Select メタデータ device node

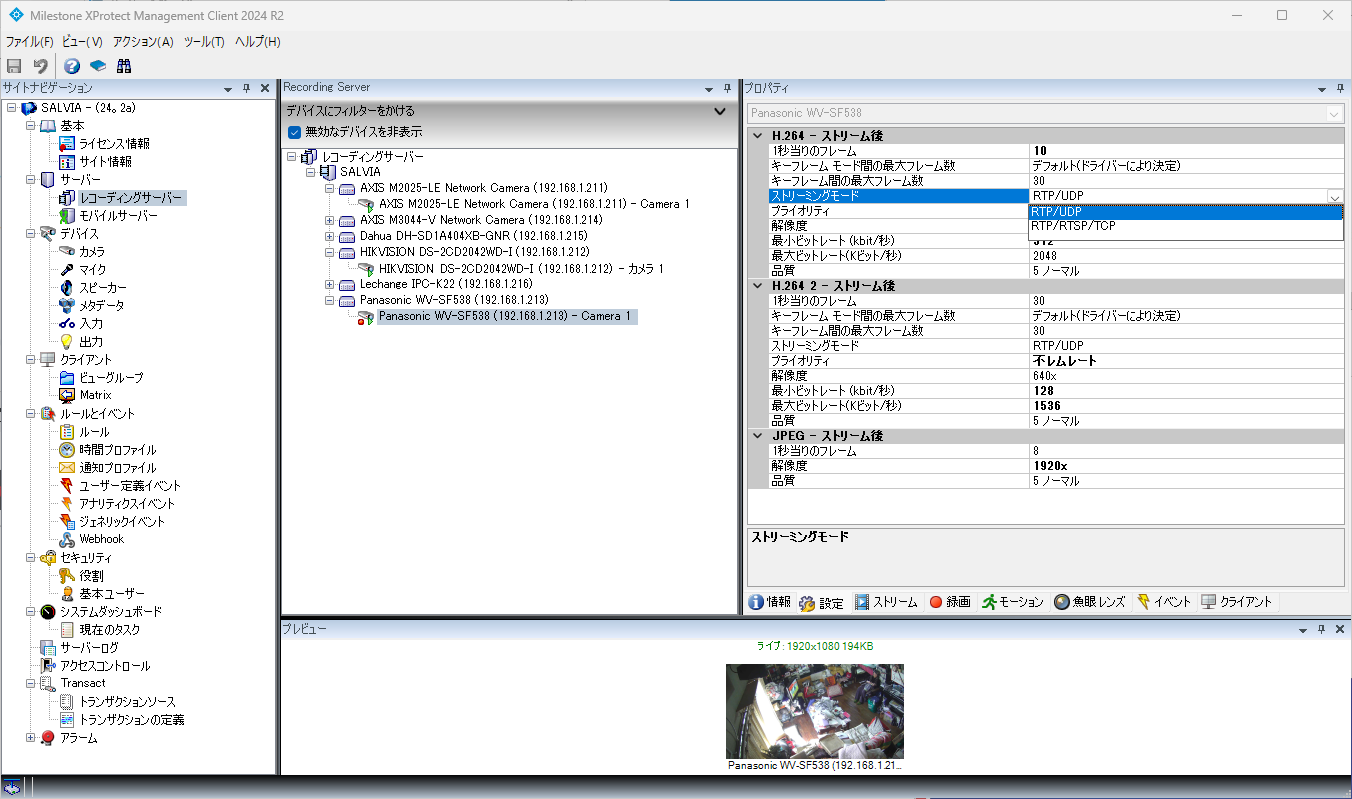point(102,306)
